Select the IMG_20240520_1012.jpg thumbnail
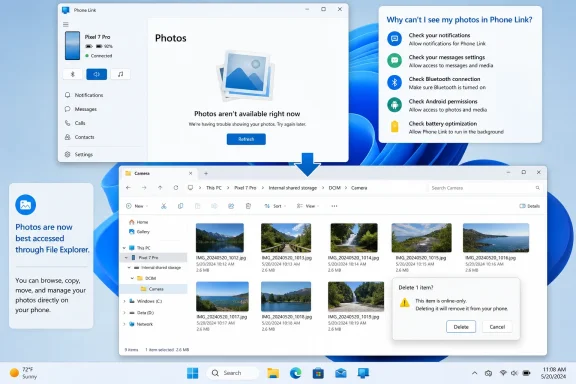The image size is (576, 384). click(220, 238)
